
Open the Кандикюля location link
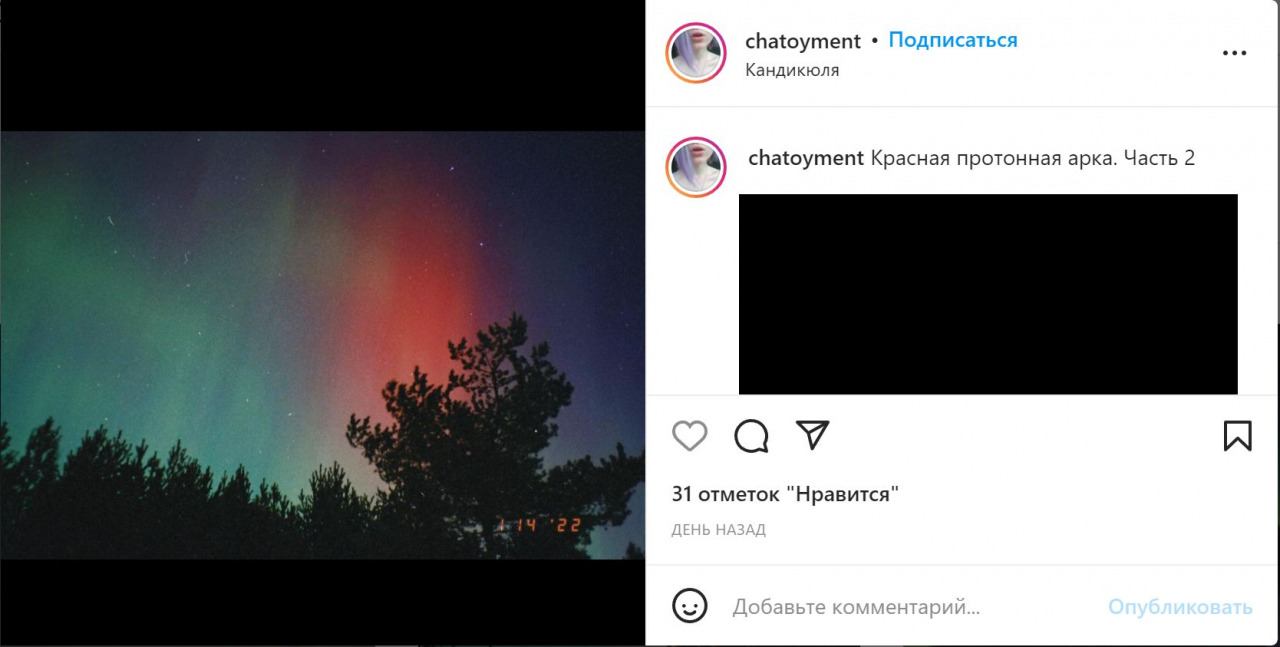pyautogui.click(x=792, y=70)
